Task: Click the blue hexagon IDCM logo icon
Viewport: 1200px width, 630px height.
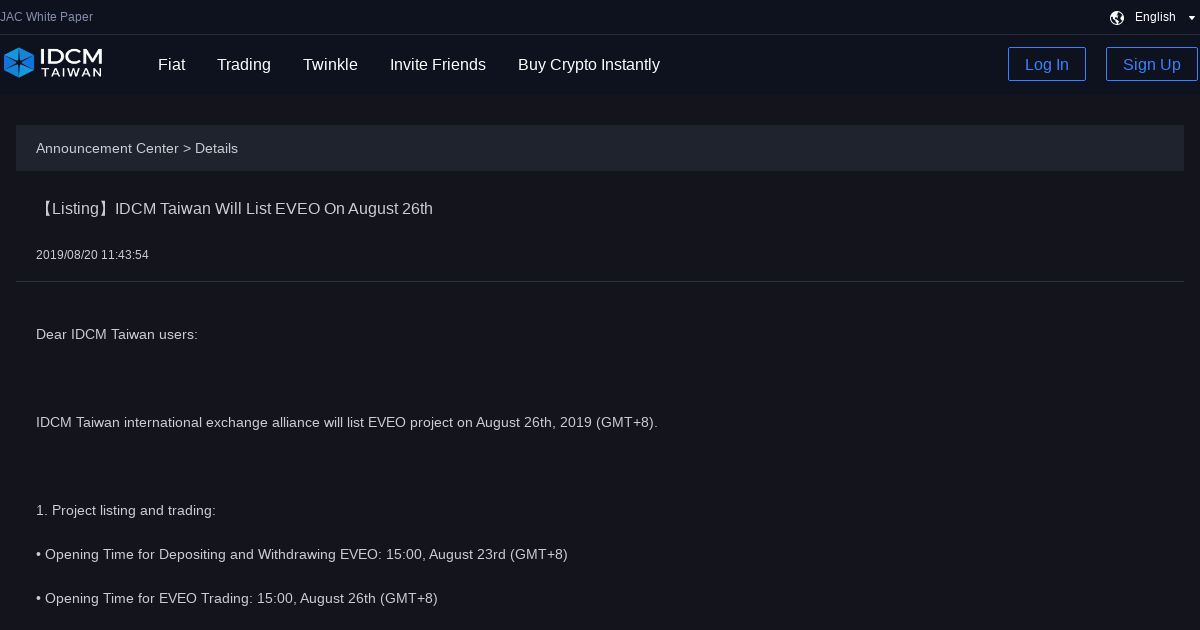Action: [19, 63]
